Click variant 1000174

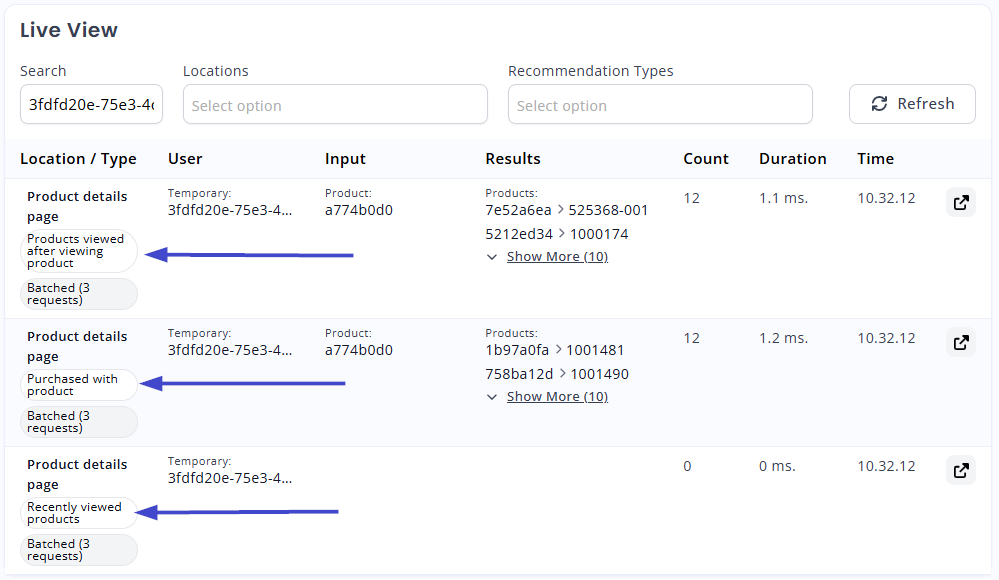(x=599, y=235)
